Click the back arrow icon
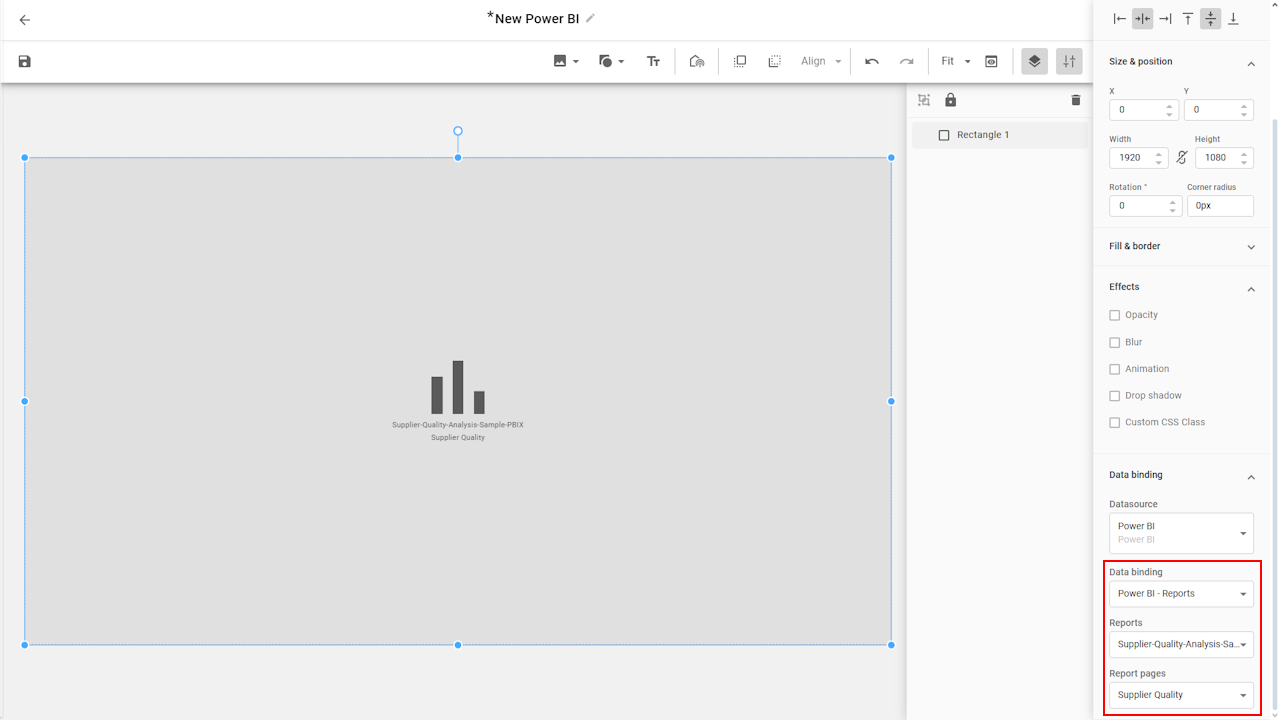Image resolution: width=1280 pixels, height=720 pixels. pos(25,20)
